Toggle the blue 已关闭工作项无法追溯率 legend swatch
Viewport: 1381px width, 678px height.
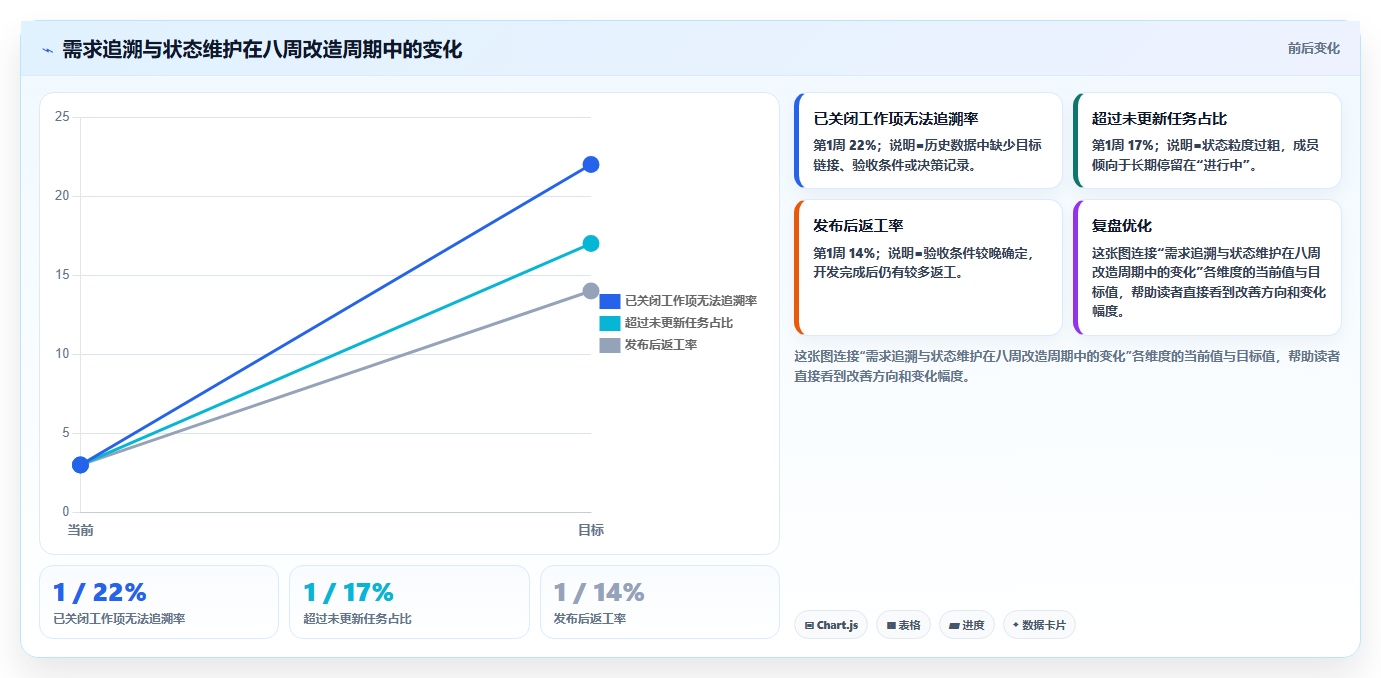610,301
